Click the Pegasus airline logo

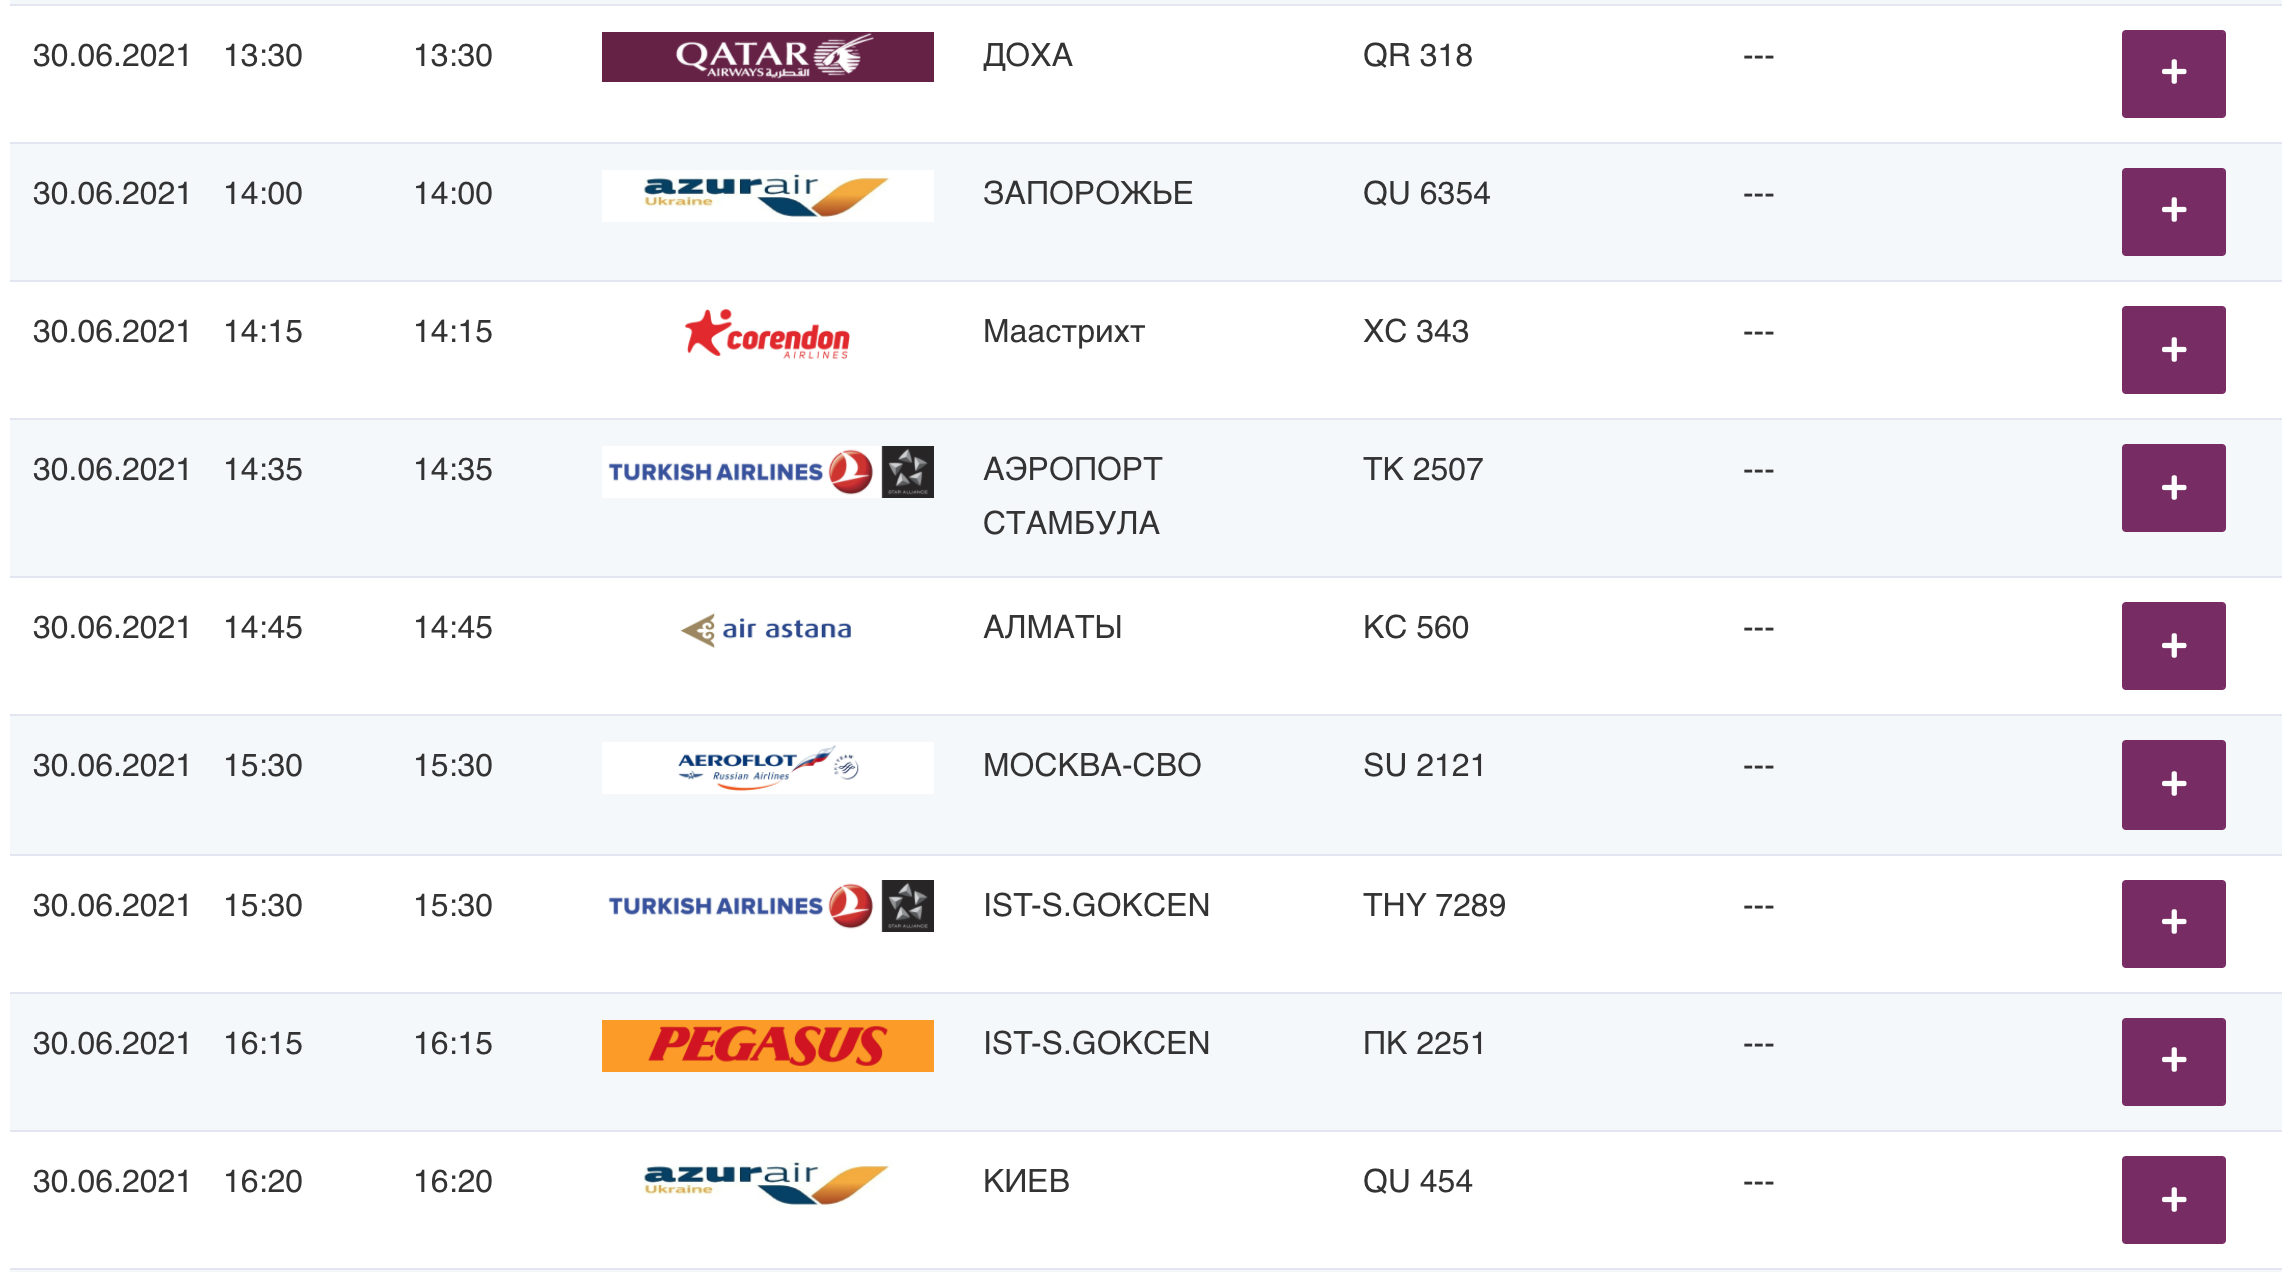click(767, 1045)
